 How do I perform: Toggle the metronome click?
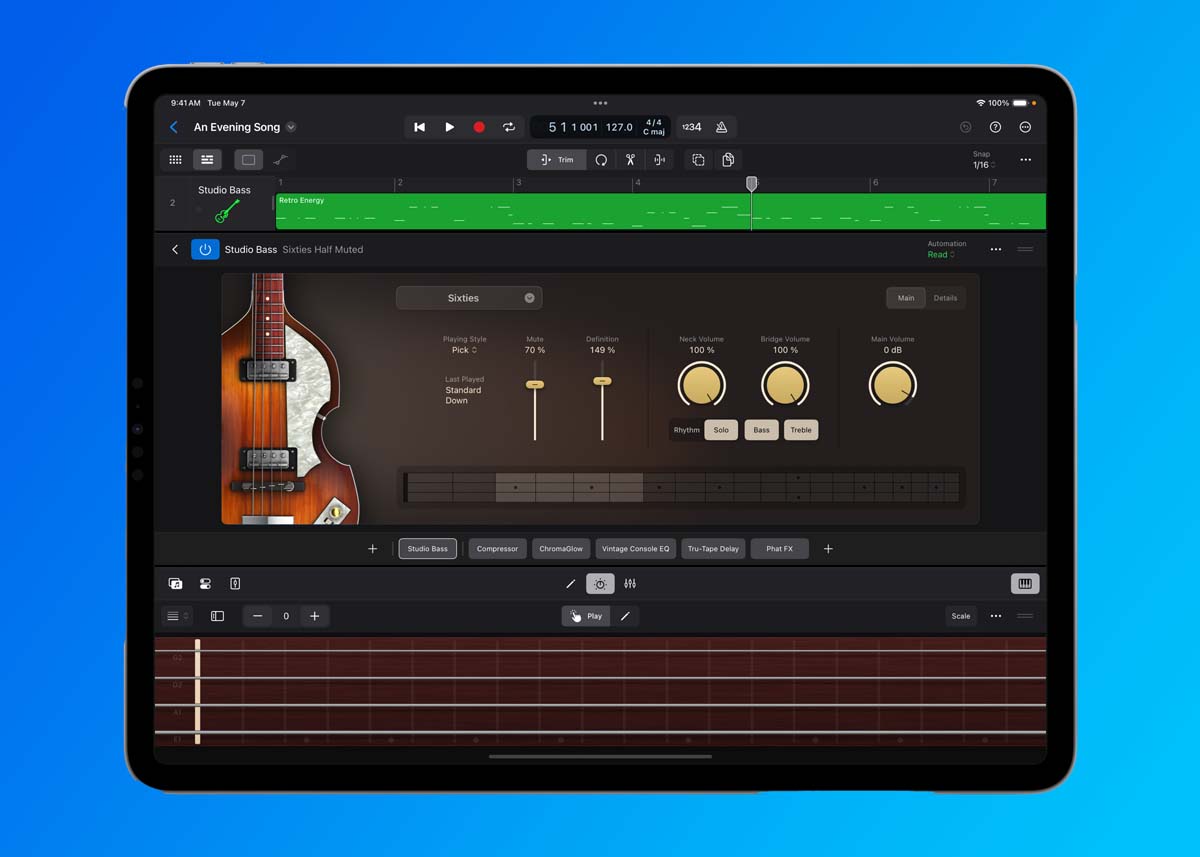click(721, 127)
